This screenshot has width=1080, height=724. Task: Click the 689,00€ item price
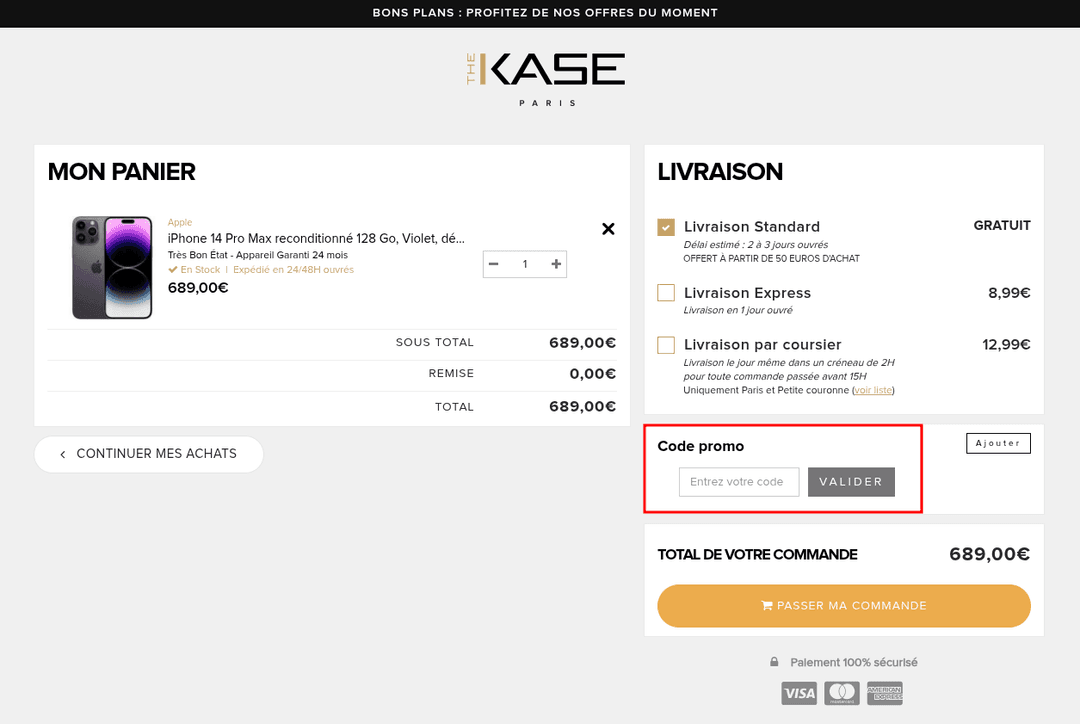click(x=198, y=288)
